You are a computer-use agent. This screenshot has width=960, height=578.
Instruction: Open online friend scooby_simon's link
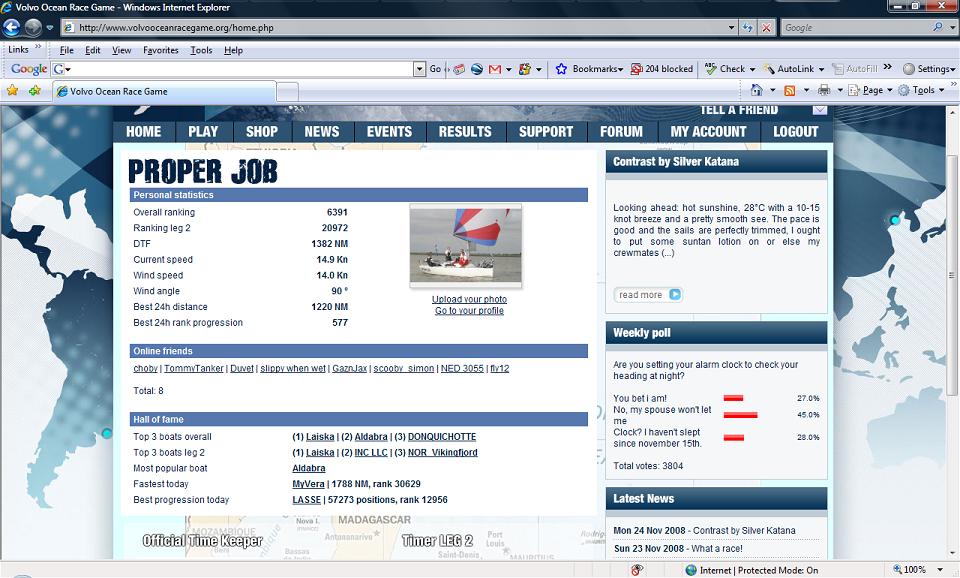click(404, 369)
